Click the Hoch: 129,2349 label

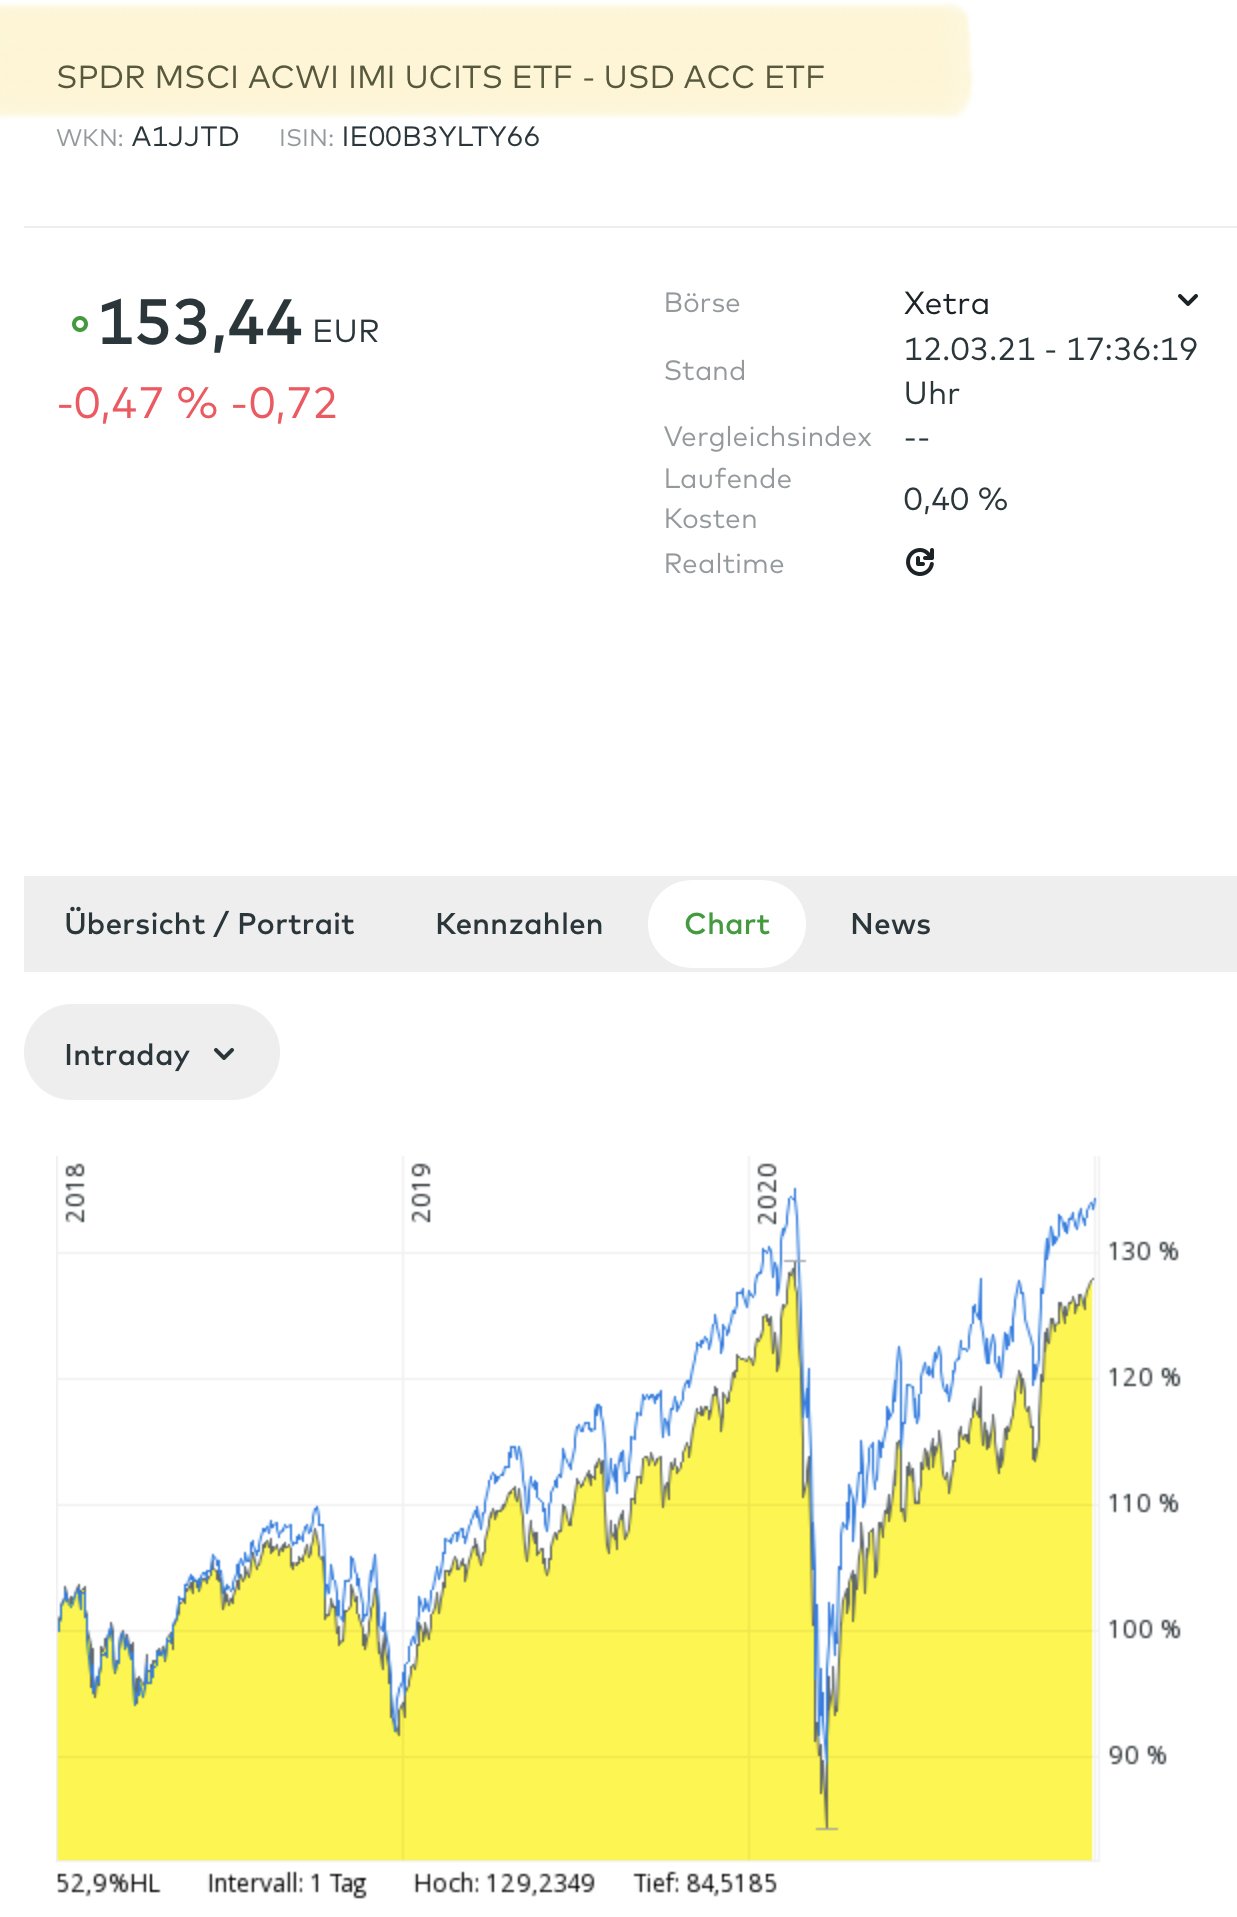click(504, 1883)
